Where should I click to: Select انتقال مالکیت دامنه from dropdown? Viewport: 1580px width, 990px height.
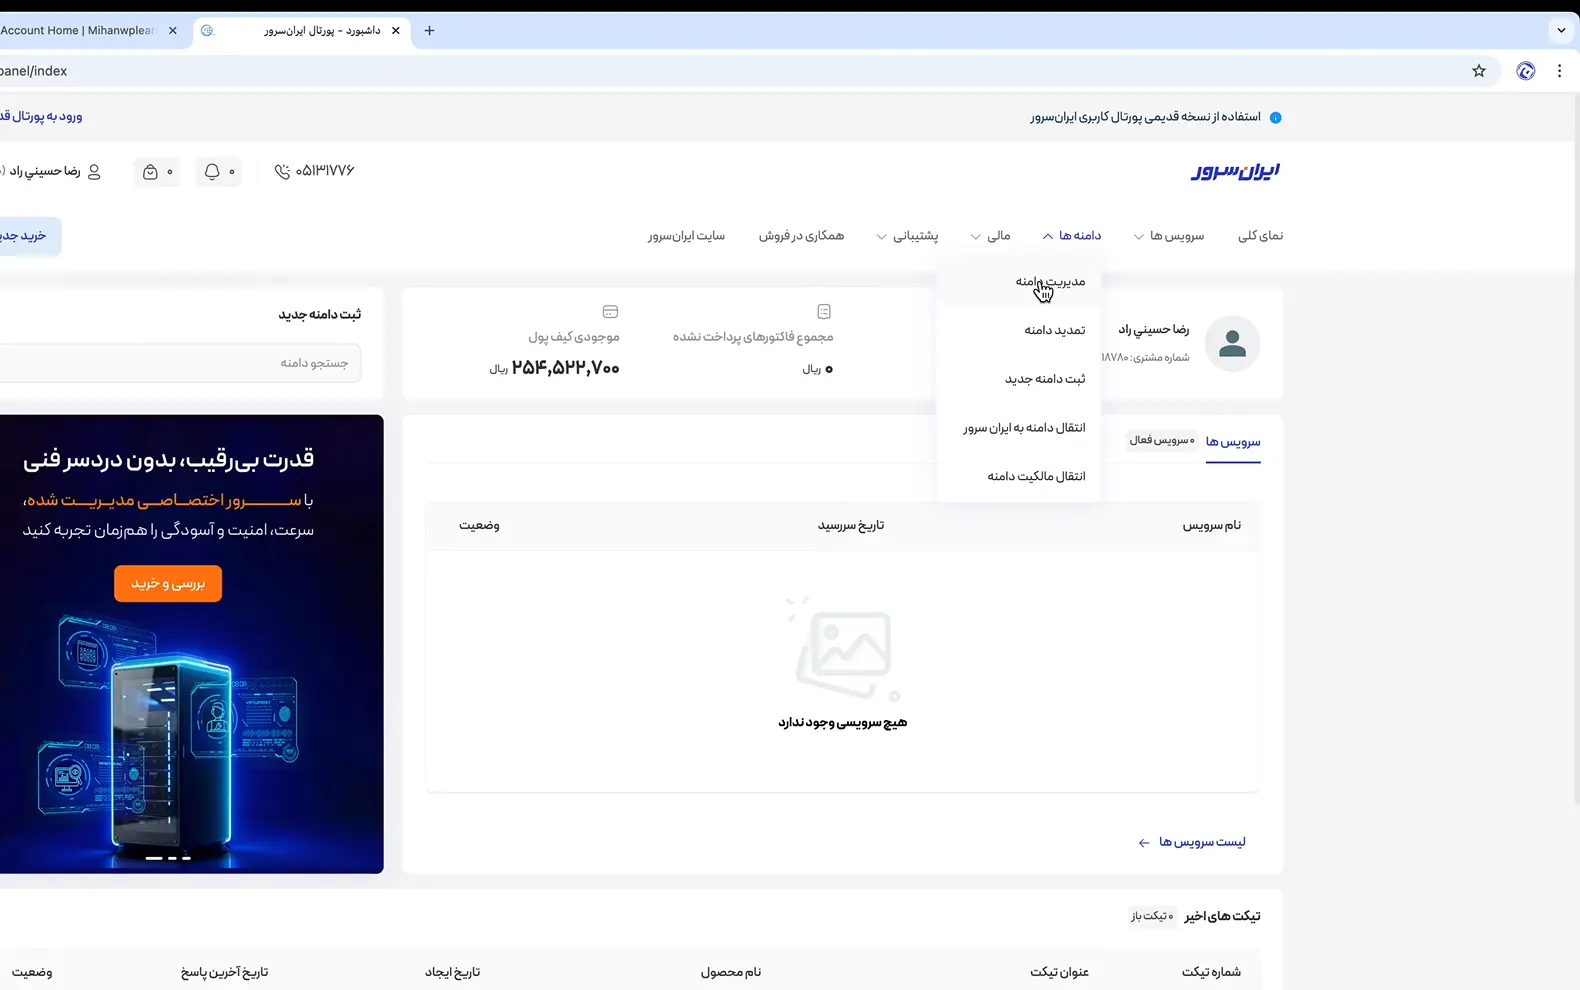click(1019, 476)
